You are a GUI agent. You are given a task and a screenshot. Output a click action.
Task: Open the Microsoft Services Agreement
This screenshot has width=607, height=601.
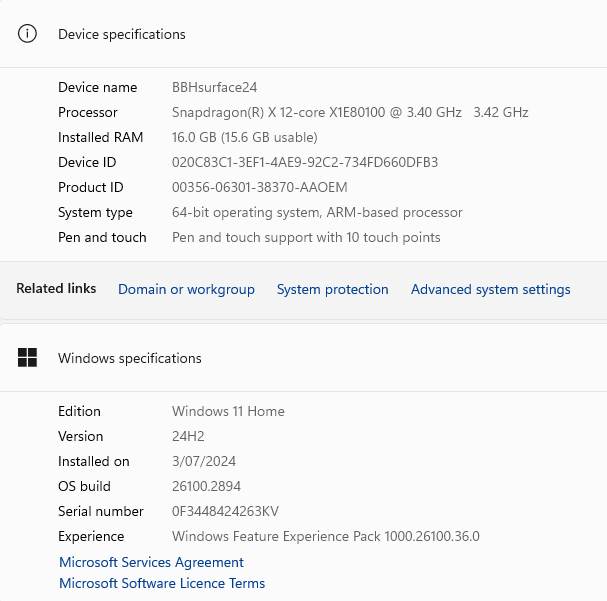pyautogui.click(x=151, y=562)
